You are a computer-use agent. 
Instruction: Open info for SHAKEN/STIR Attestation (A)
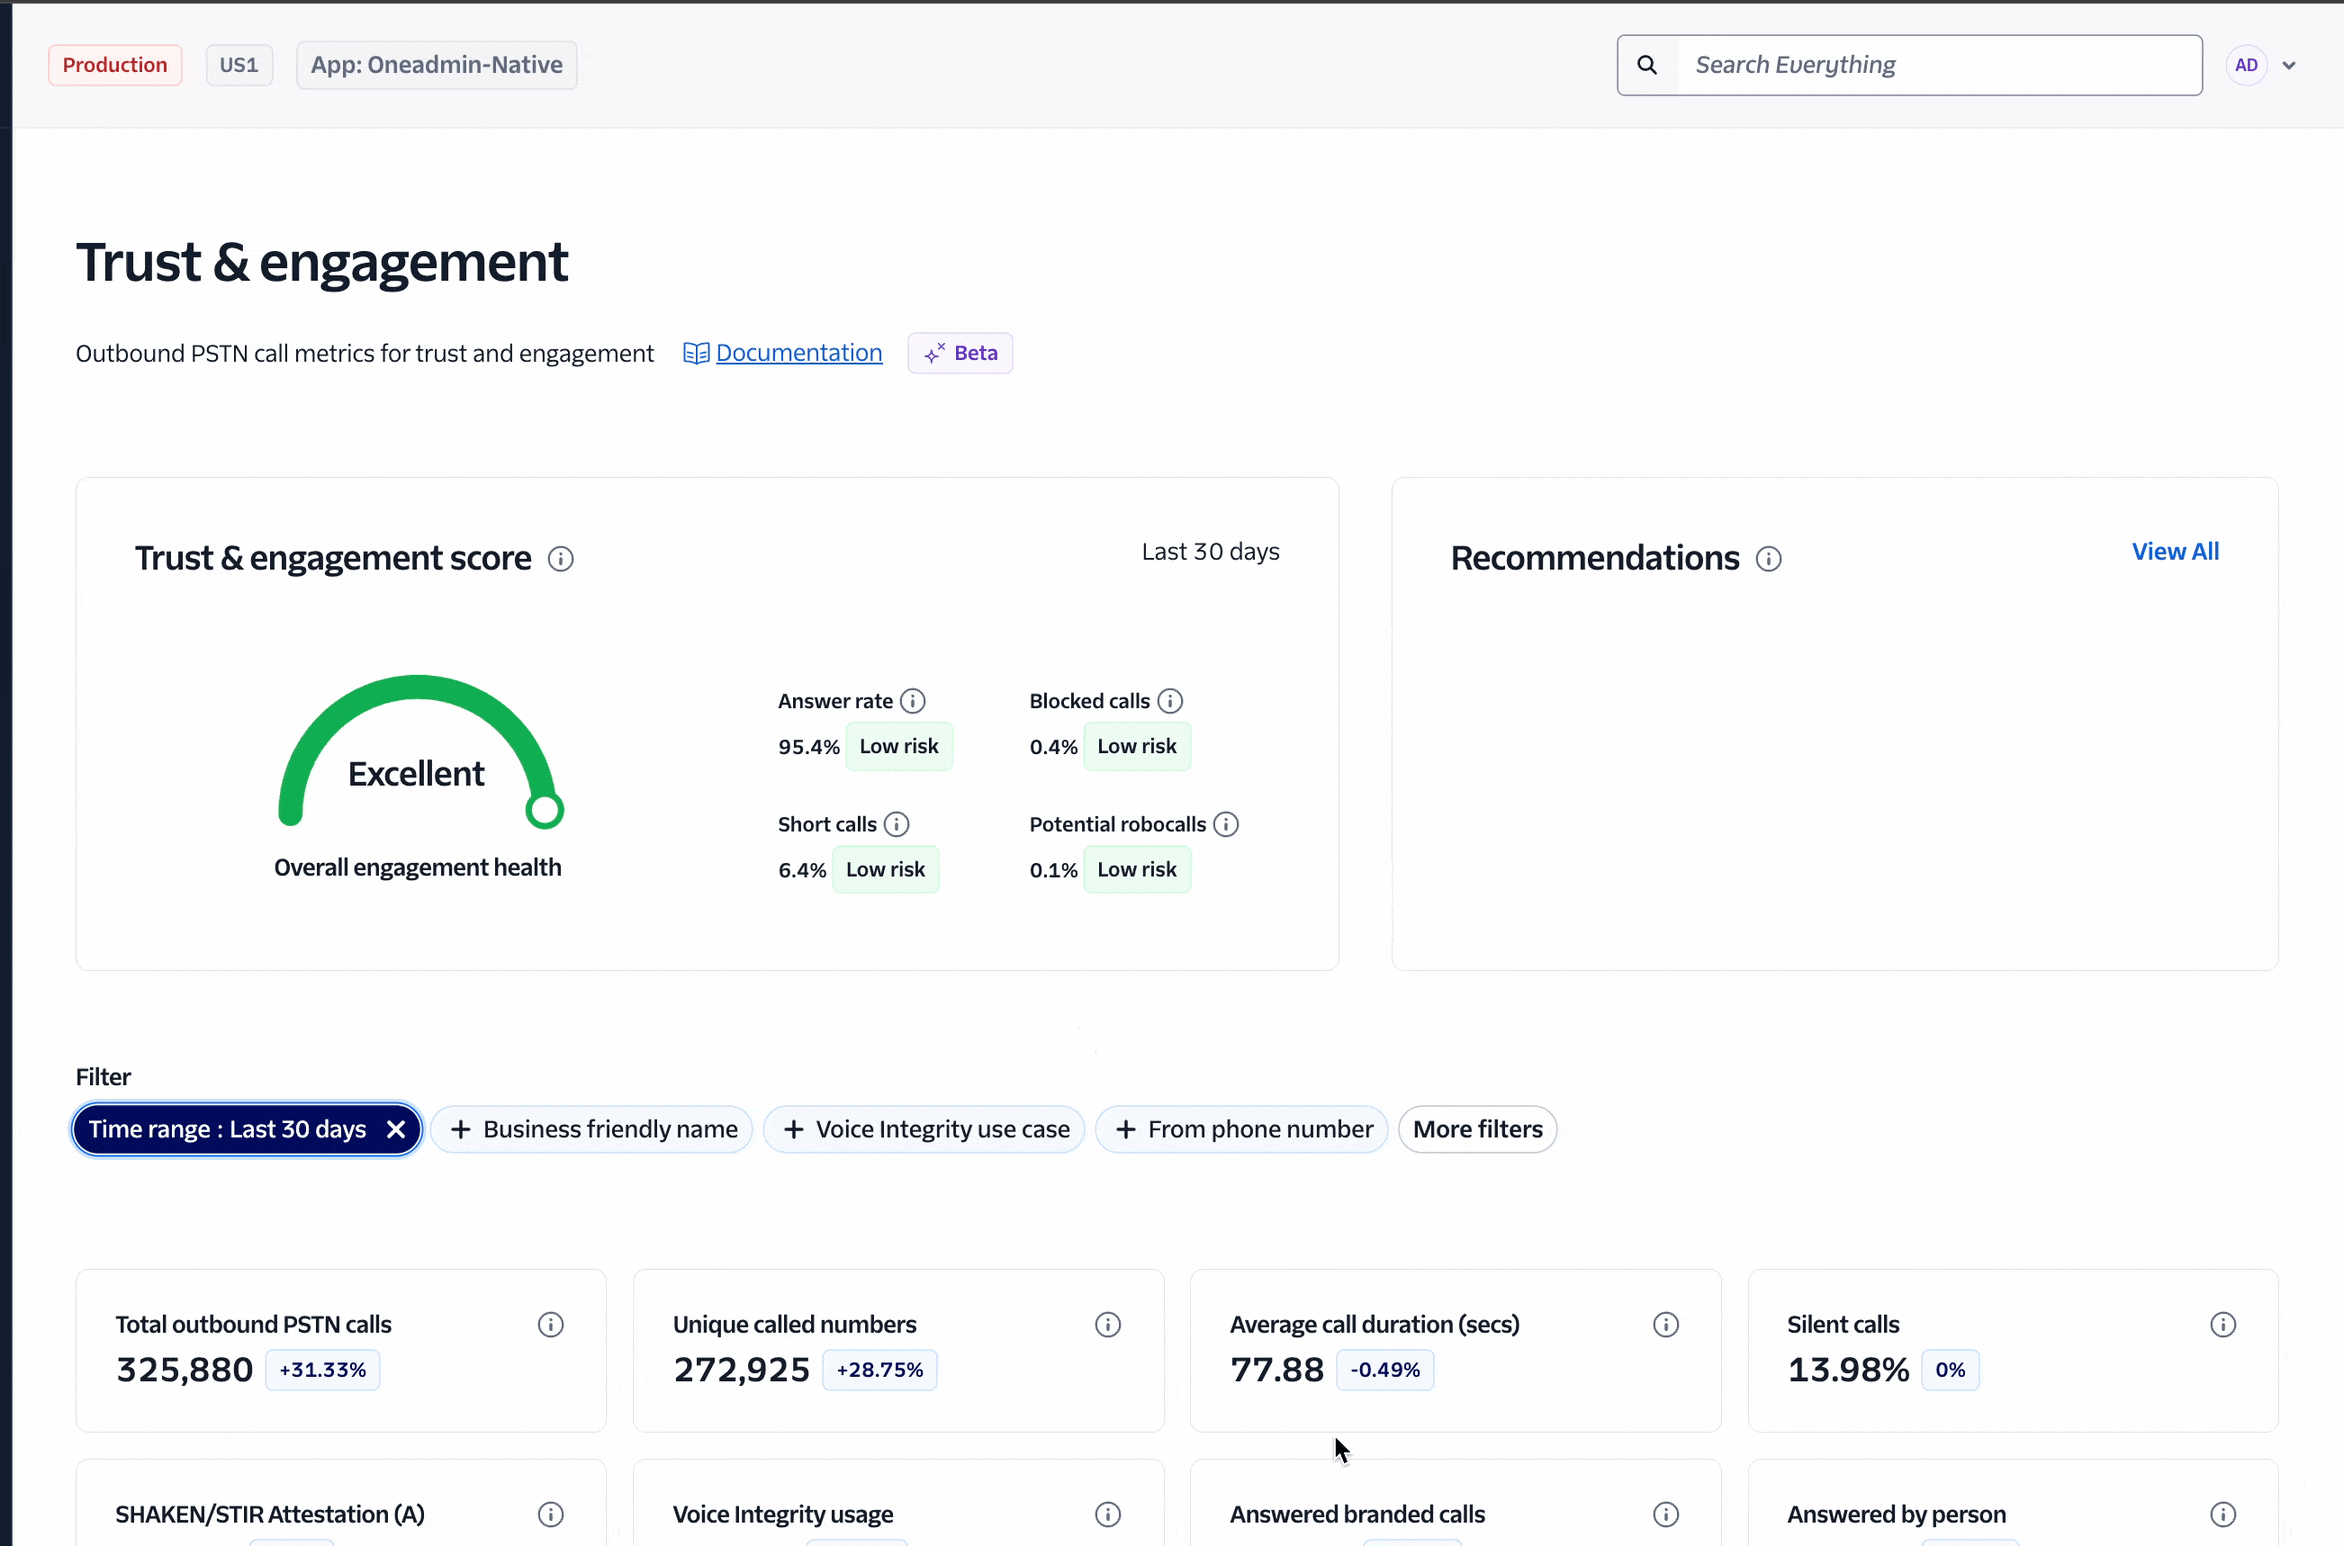click(551, 1514)
